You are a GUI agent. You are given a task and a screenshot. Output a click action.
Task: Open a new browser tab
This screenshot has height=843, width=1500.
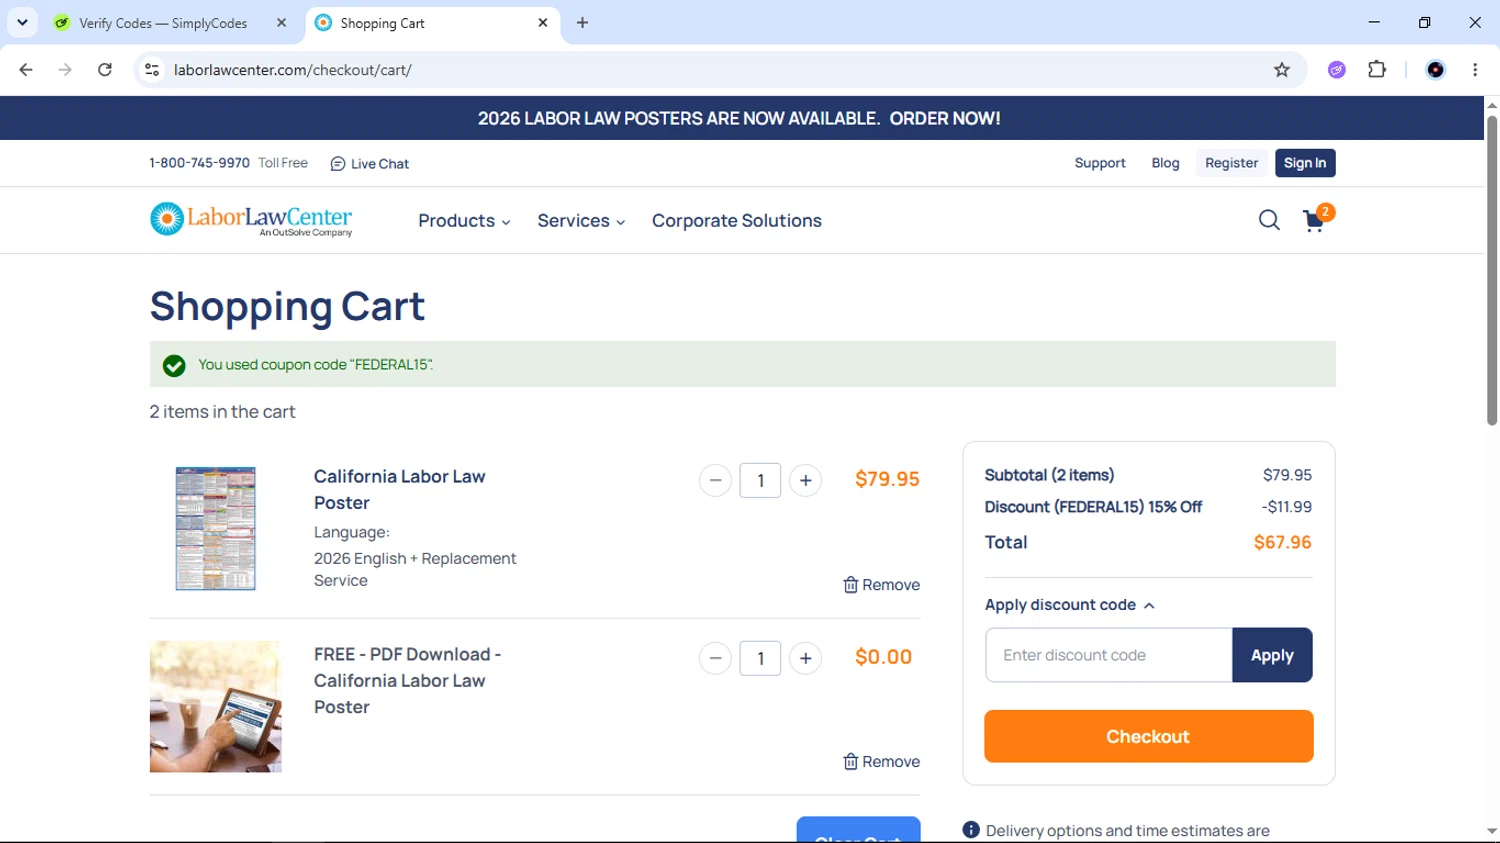coord(582,23)
